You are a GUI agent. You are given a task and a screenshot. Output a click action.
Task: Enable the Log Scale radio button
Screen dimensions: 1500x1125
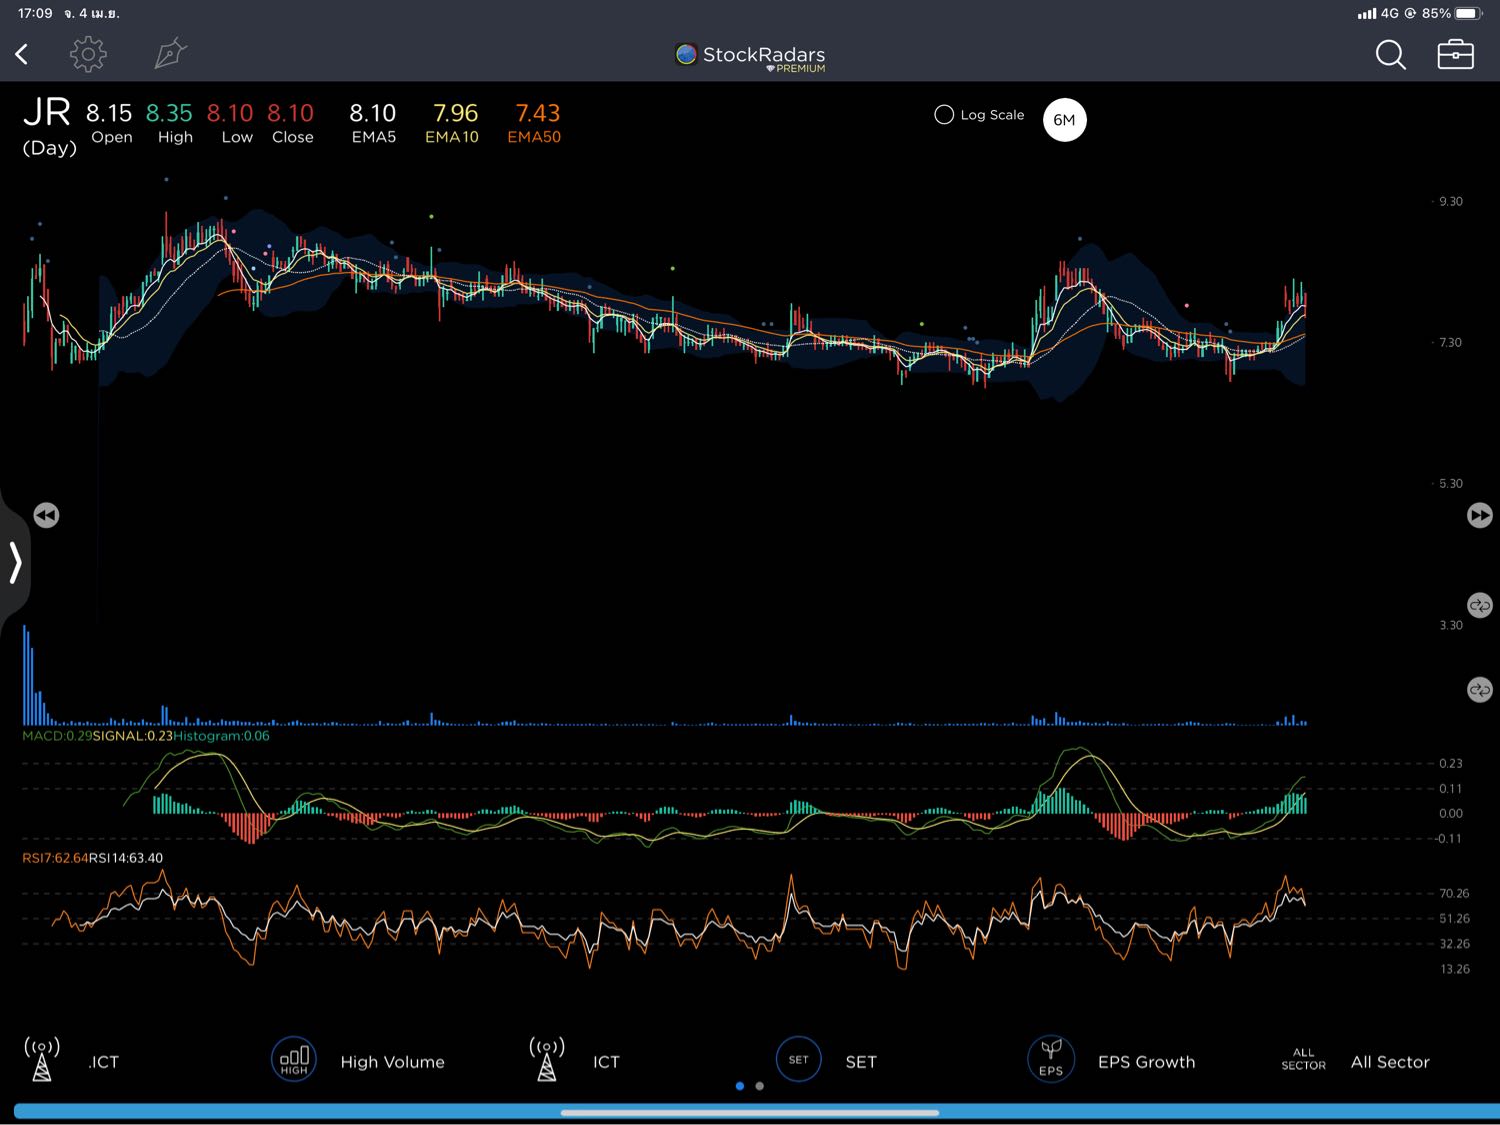point(944,115)
